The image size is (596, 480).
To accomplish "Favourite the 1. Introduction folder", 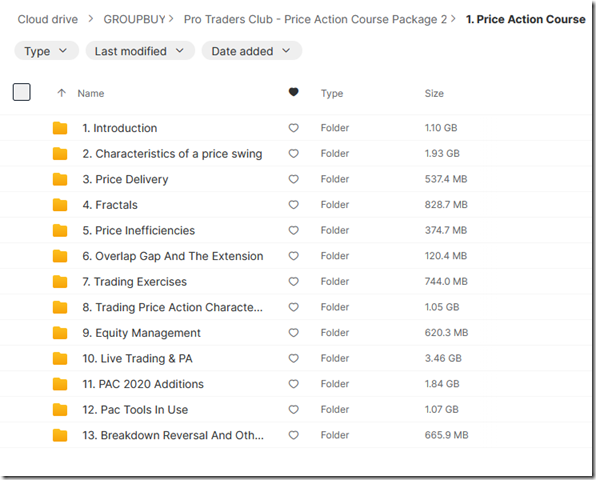I will [293, 128].
